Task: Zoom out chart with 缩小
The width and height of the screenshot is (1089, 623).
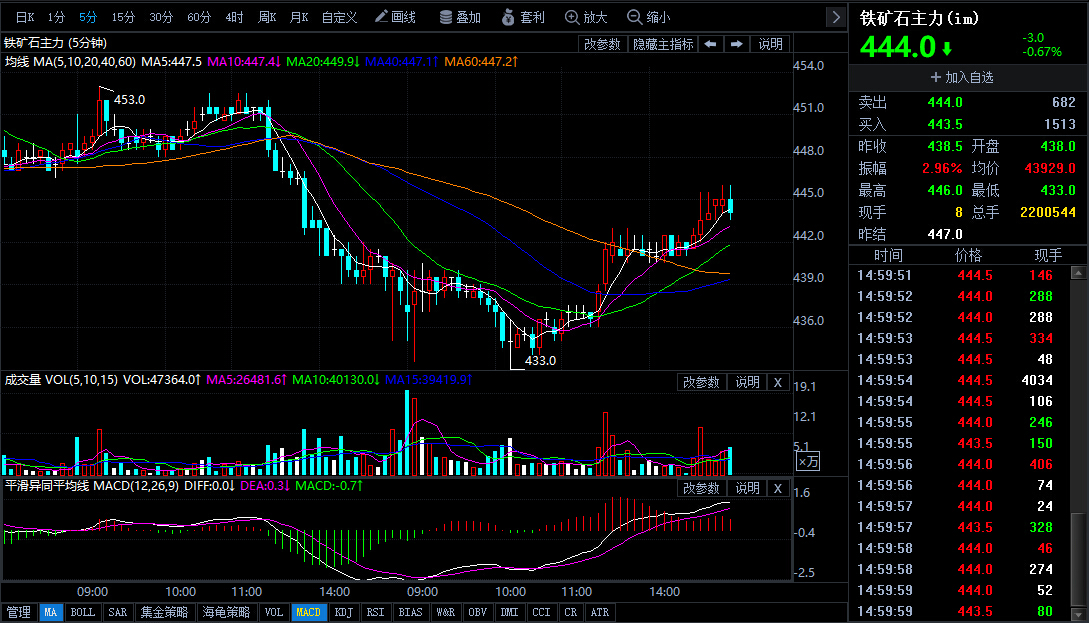Action: 648,17
